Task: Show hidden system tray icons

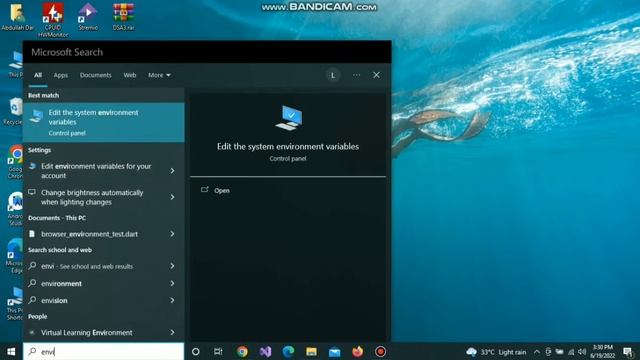Action: coord(537,352)
